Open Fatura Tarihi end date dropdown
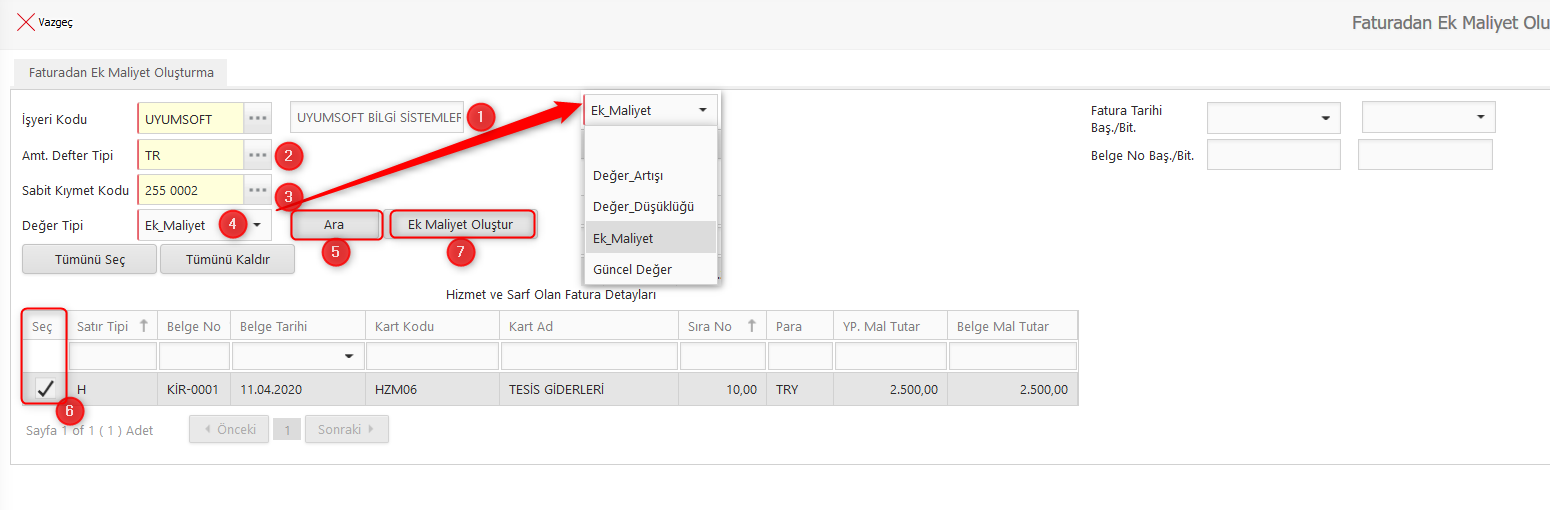The width and height of the screenshot is (1550, 510). tap(1481, 118)
